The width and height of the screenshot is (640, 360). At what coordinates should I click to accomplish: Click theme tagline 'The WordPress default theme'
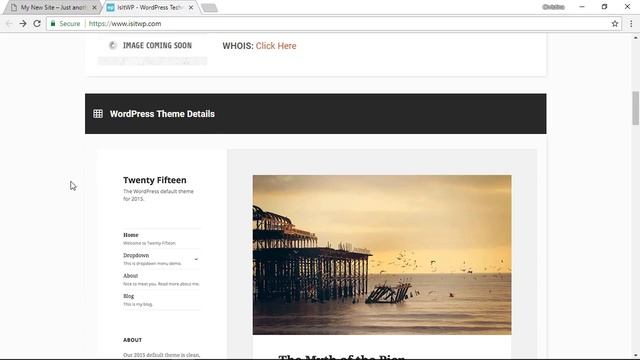click(158, 195)
